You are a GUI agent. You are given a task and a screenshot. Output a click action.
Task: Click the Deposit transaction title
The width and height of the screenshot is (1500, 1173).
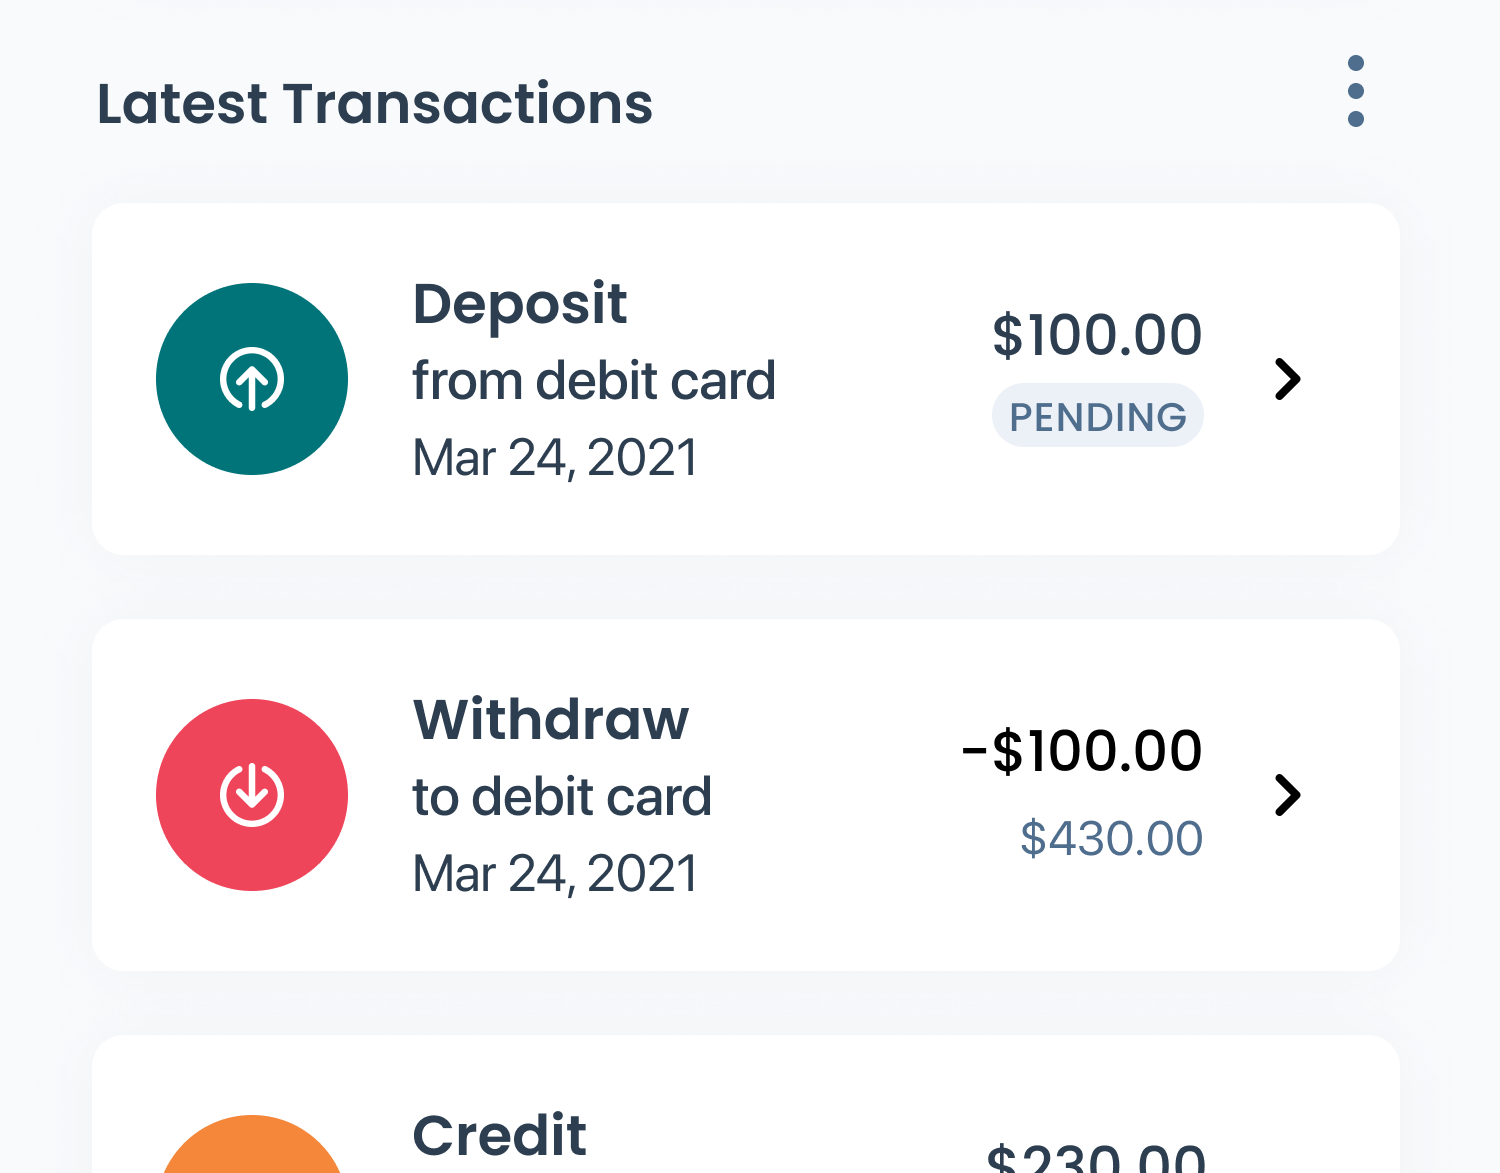pyautogui.click(x=519, y=304)
